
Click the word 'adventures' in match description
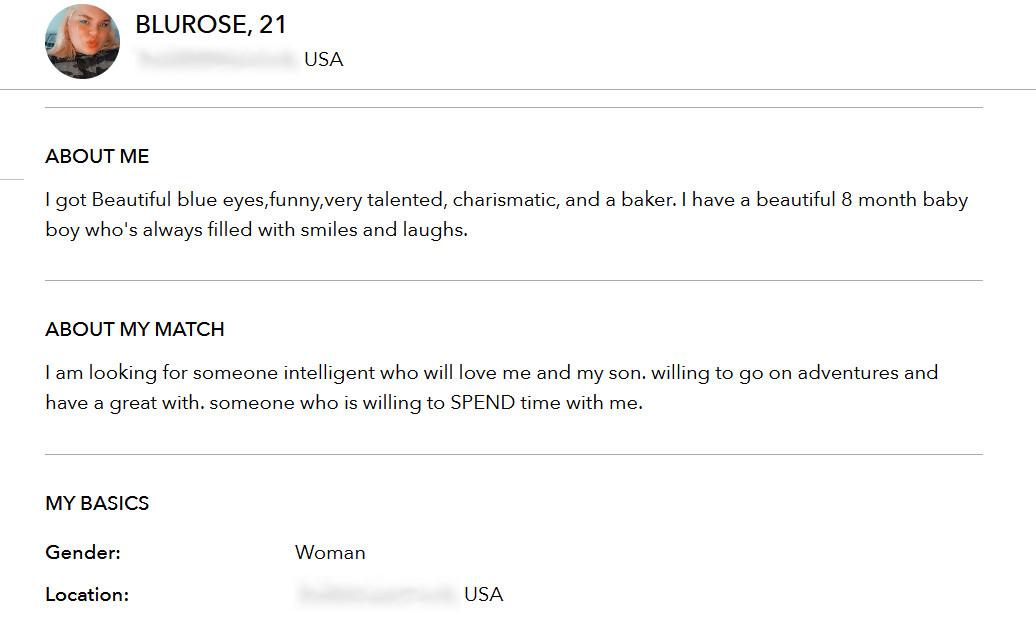pos(848,373)
